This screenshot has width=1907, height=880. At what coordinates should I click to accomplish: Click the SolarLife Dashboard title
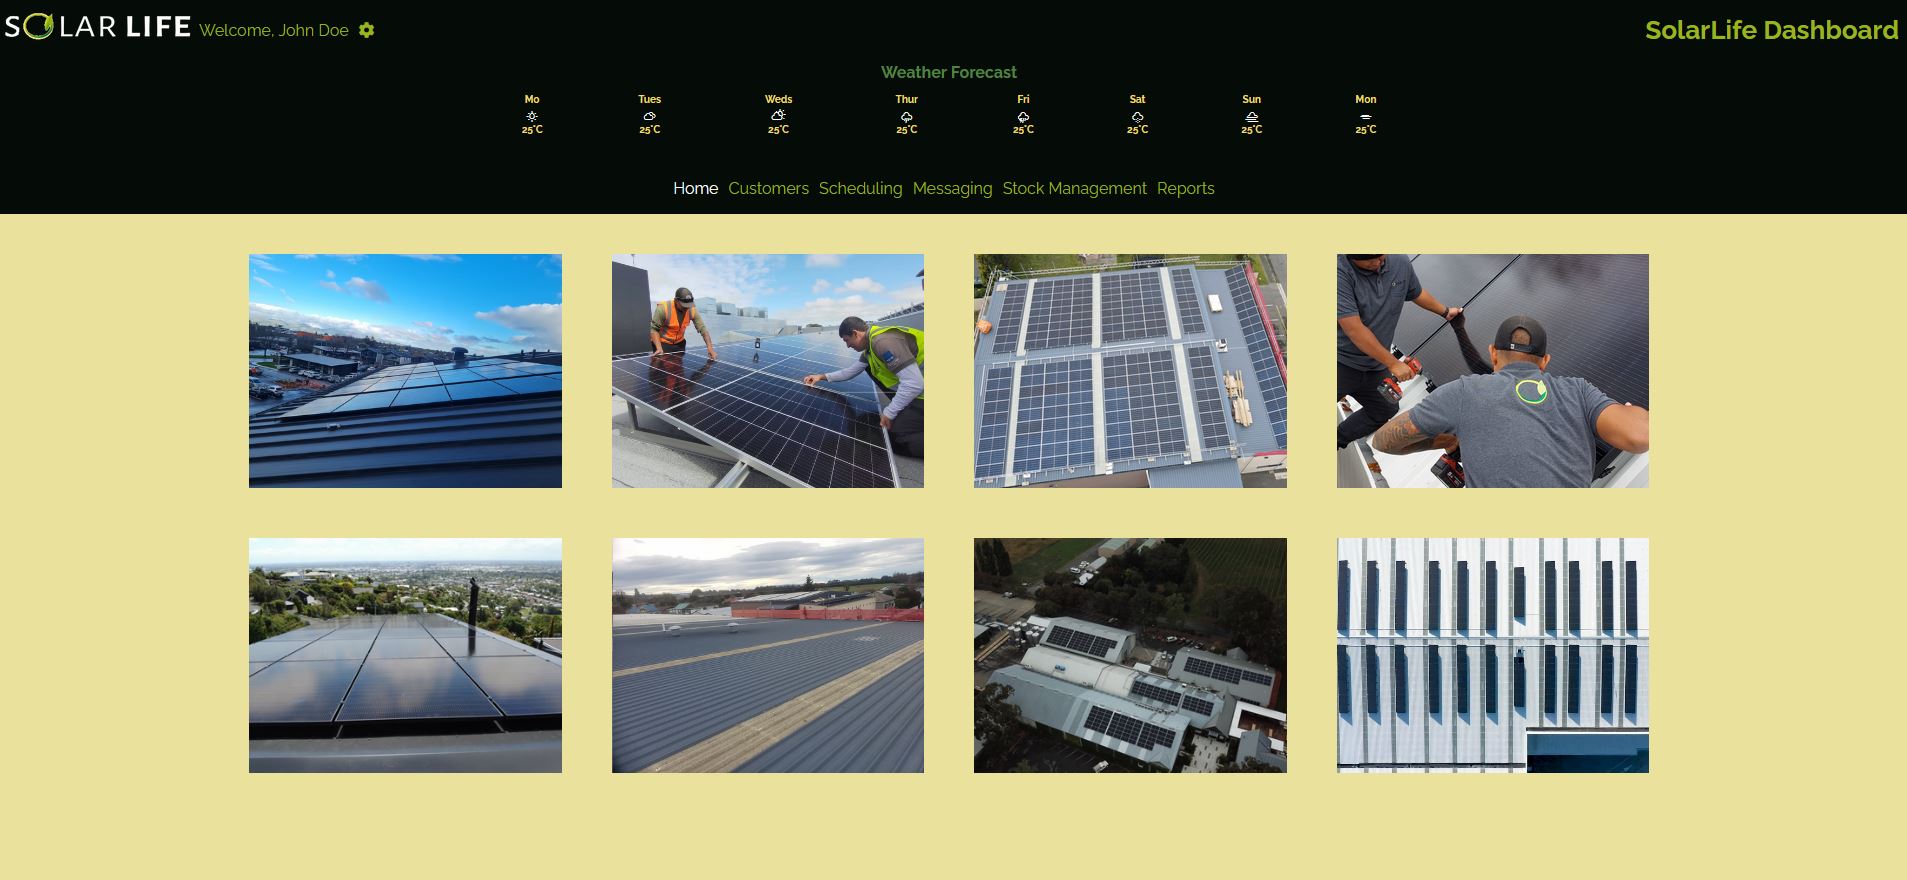click(x=1771, y=30)
